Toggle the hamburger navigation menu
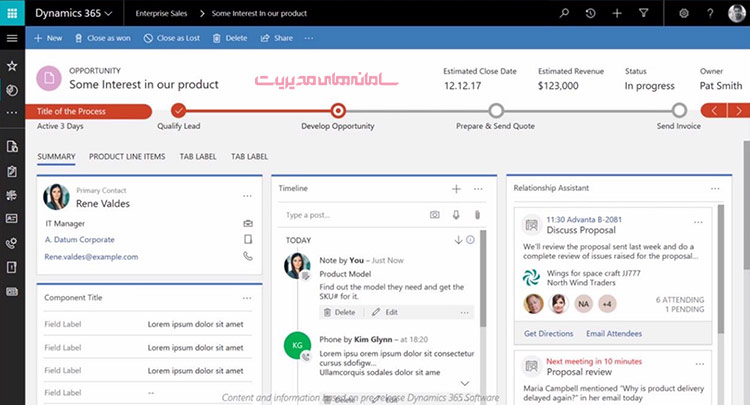The width and height of the screenshot is (750, 405). pyautogui.click(x=12, y=38)
